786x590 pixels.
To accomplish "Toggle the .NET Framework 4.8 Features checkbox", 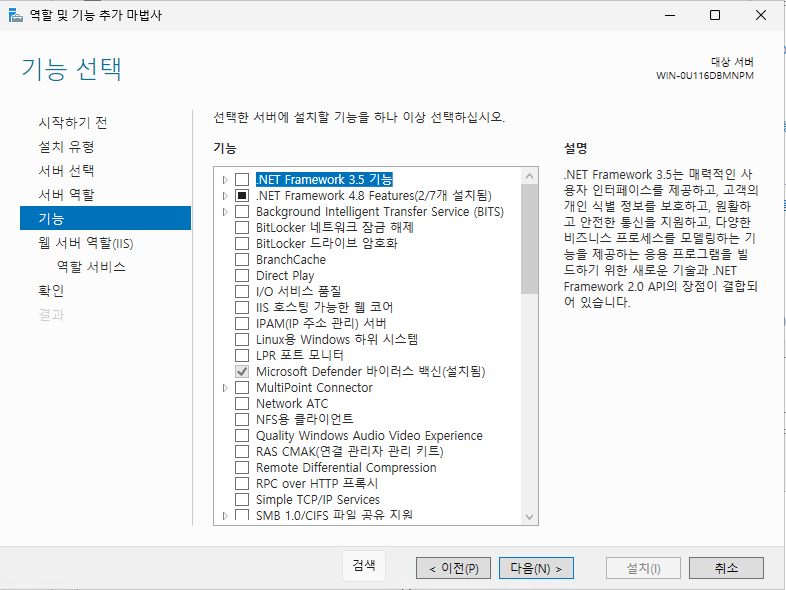I will click(242, 195).
